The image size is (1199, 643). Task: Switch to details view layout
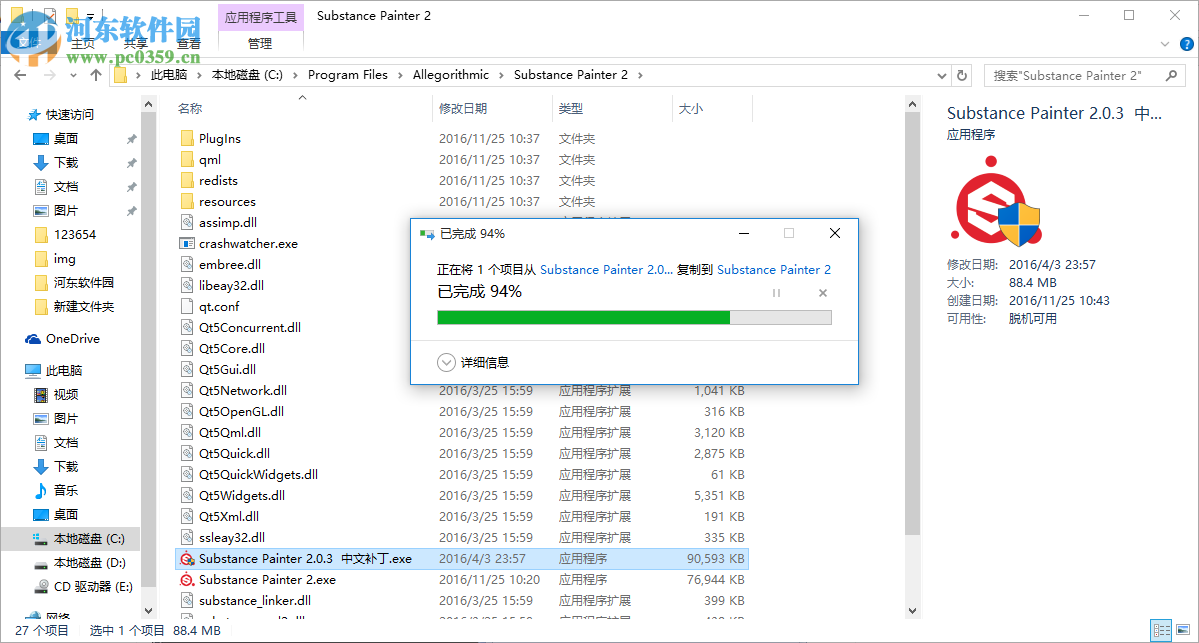[x=1162, y=630]
